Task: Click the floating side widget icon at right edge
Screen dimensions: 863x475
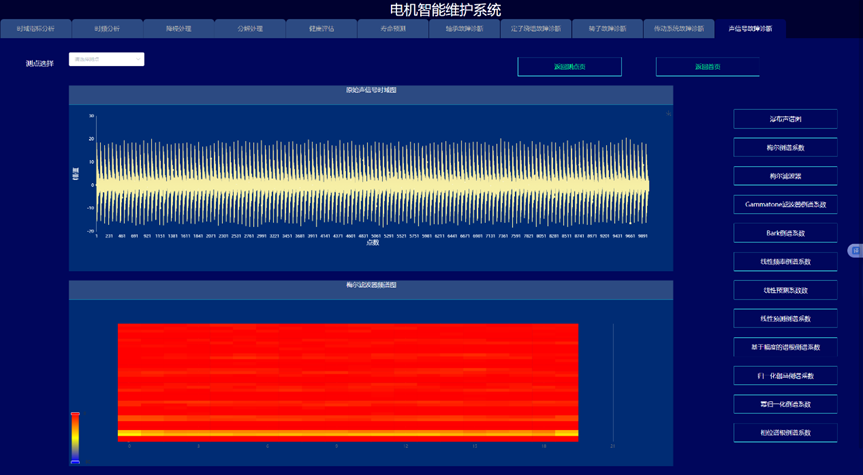Action: click(x=855, y=250)
